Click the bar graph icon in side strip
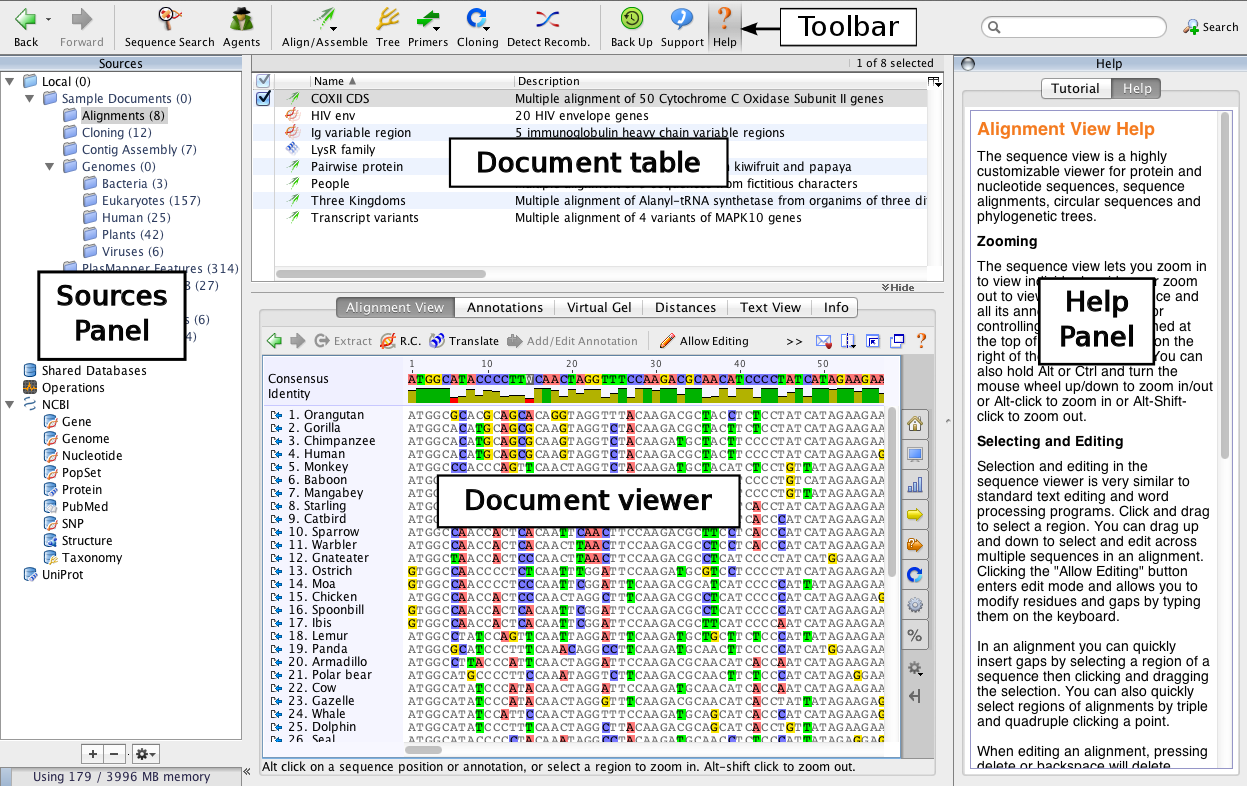Viewport: 1247px width, 786px height. tap(914, 484)
